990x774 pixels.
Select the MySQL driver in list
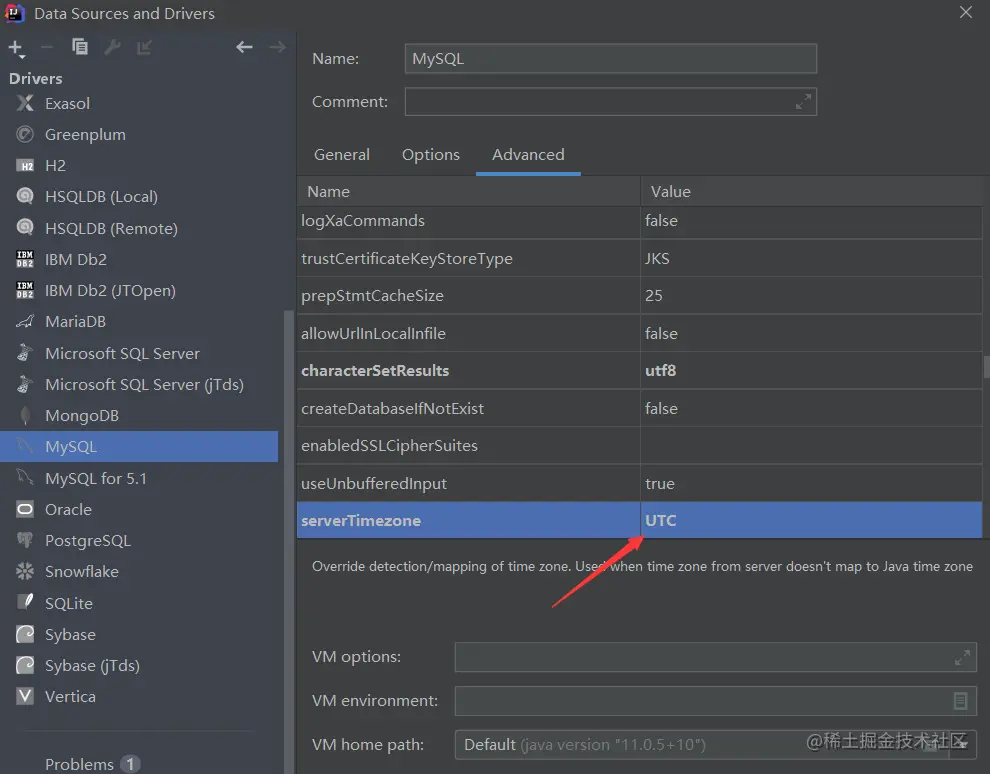pos(139,446)
